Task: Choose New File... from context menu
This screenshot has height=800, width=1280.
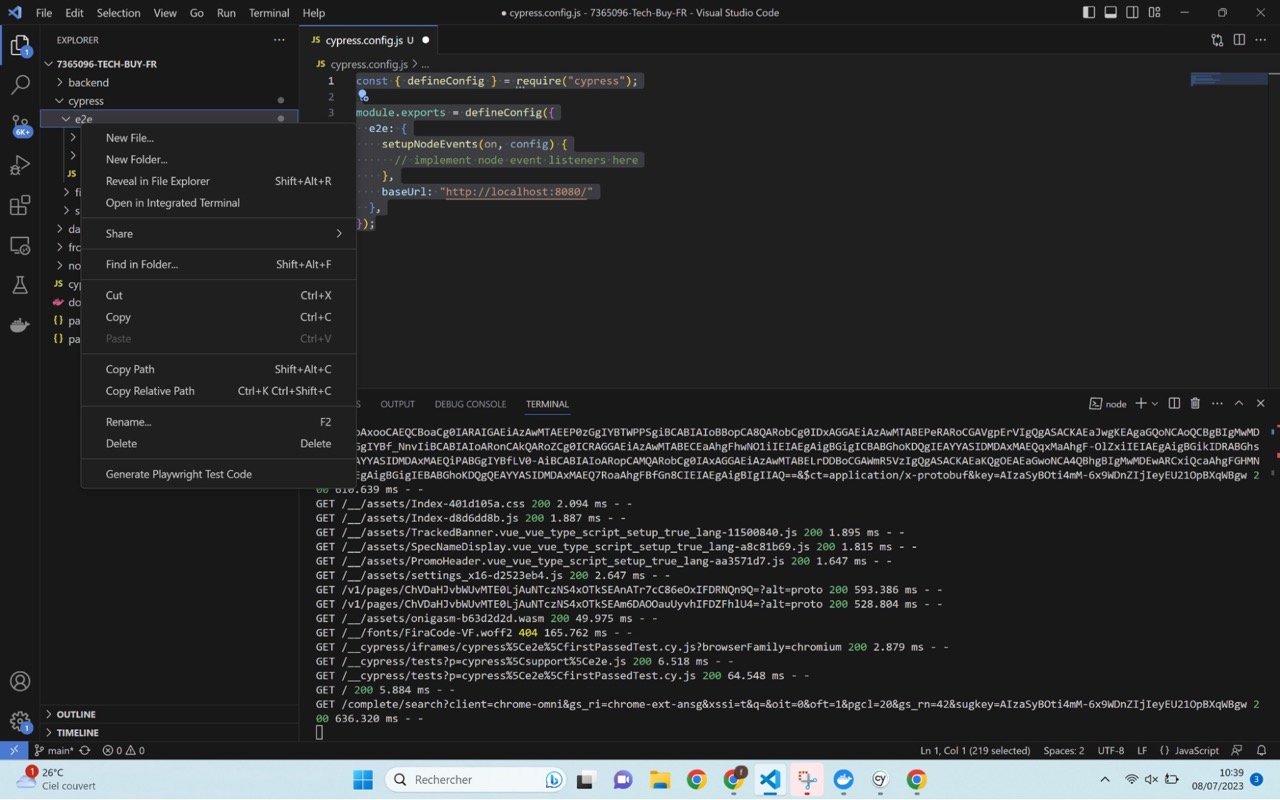Action: (218, 138)
